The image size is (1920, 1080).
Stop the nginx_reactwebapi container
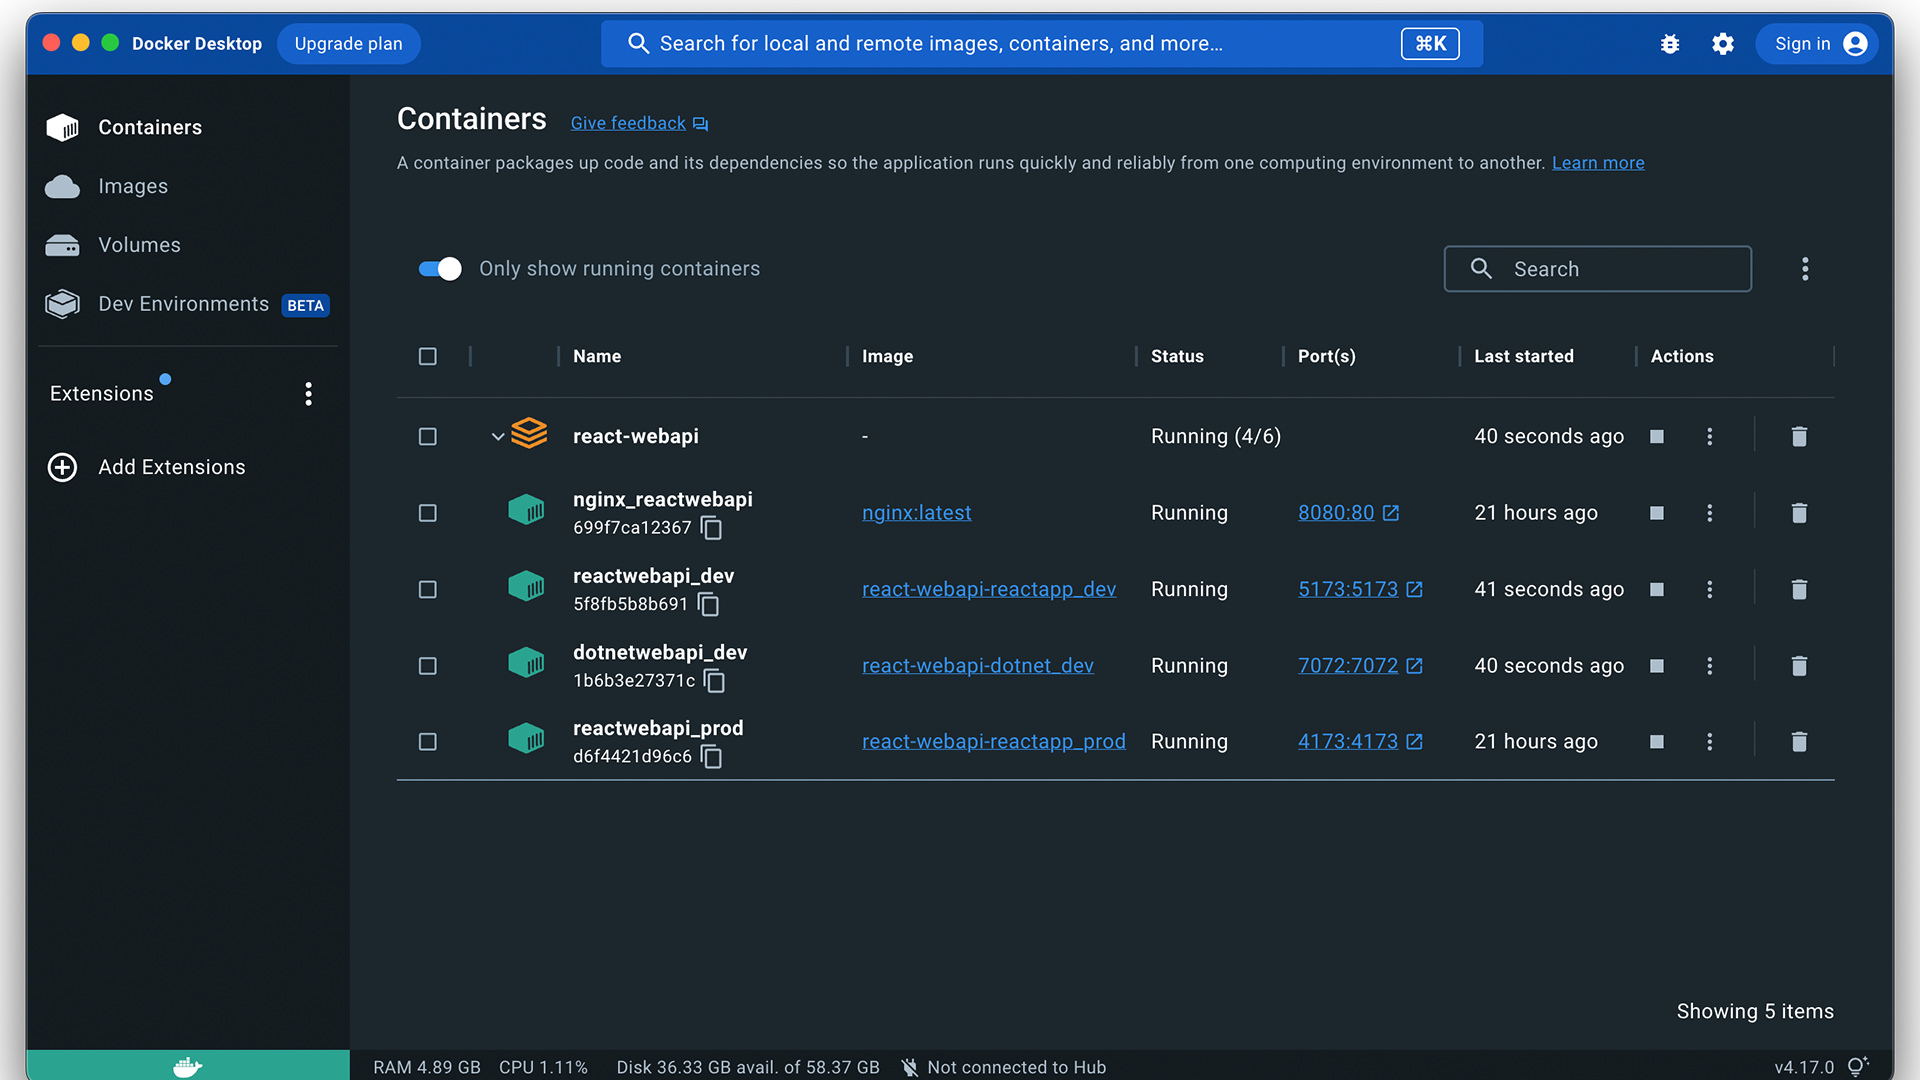pos(1657,513)
